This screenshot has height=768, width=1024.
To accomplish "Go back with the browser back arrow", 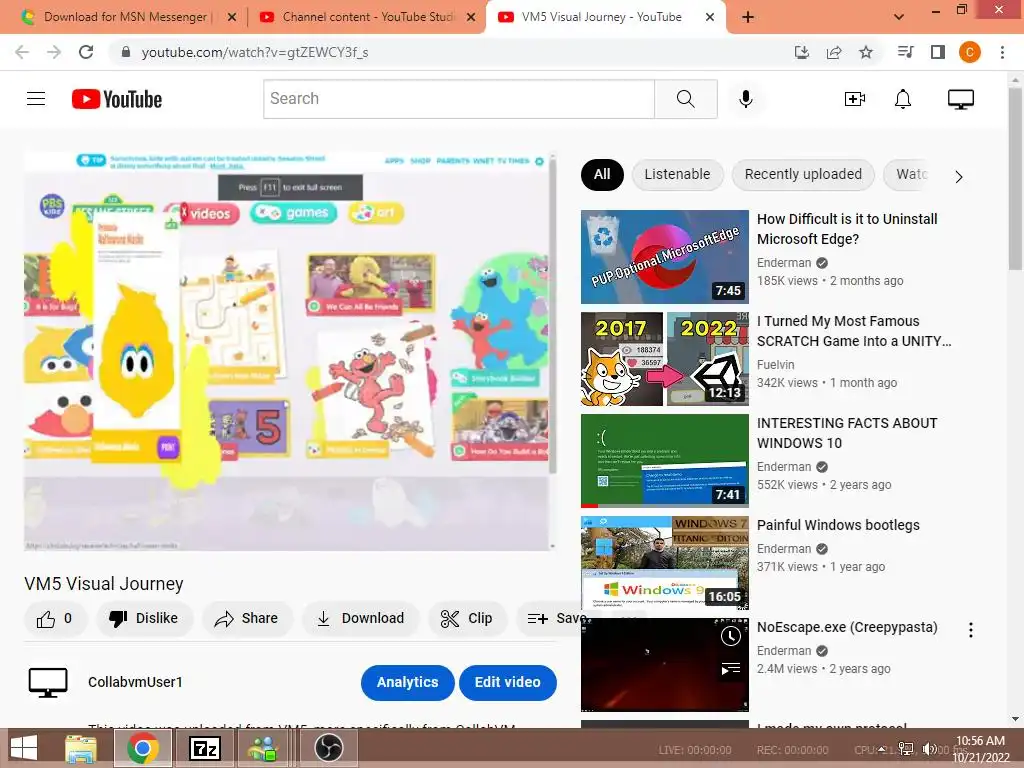I will [22, 52].
